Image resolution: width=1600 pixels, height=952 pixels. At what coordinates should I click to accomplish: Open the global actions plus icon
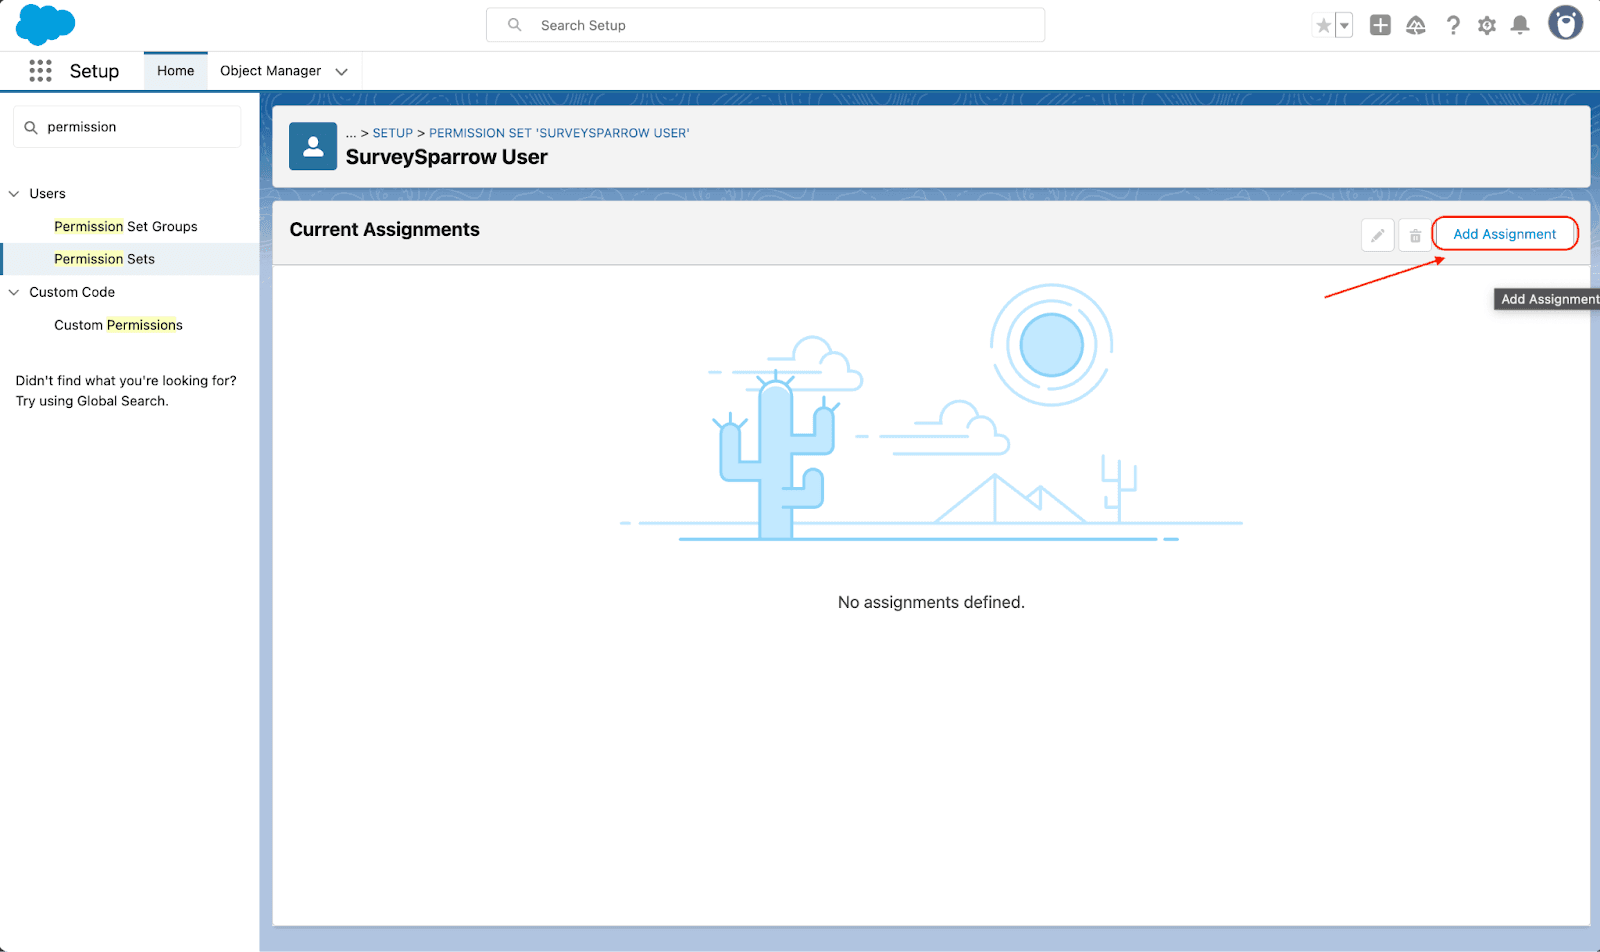coord(1380,26)
